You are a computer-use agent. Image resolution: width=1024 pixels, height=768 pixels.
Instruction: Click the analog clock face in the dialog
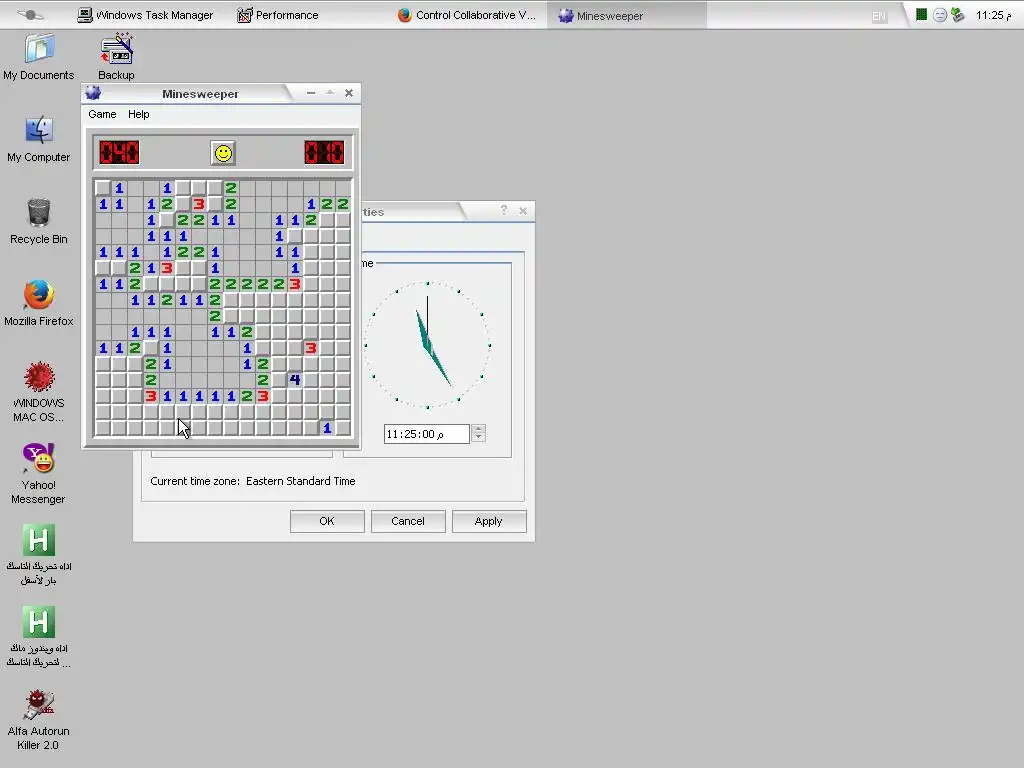point(428,345)
